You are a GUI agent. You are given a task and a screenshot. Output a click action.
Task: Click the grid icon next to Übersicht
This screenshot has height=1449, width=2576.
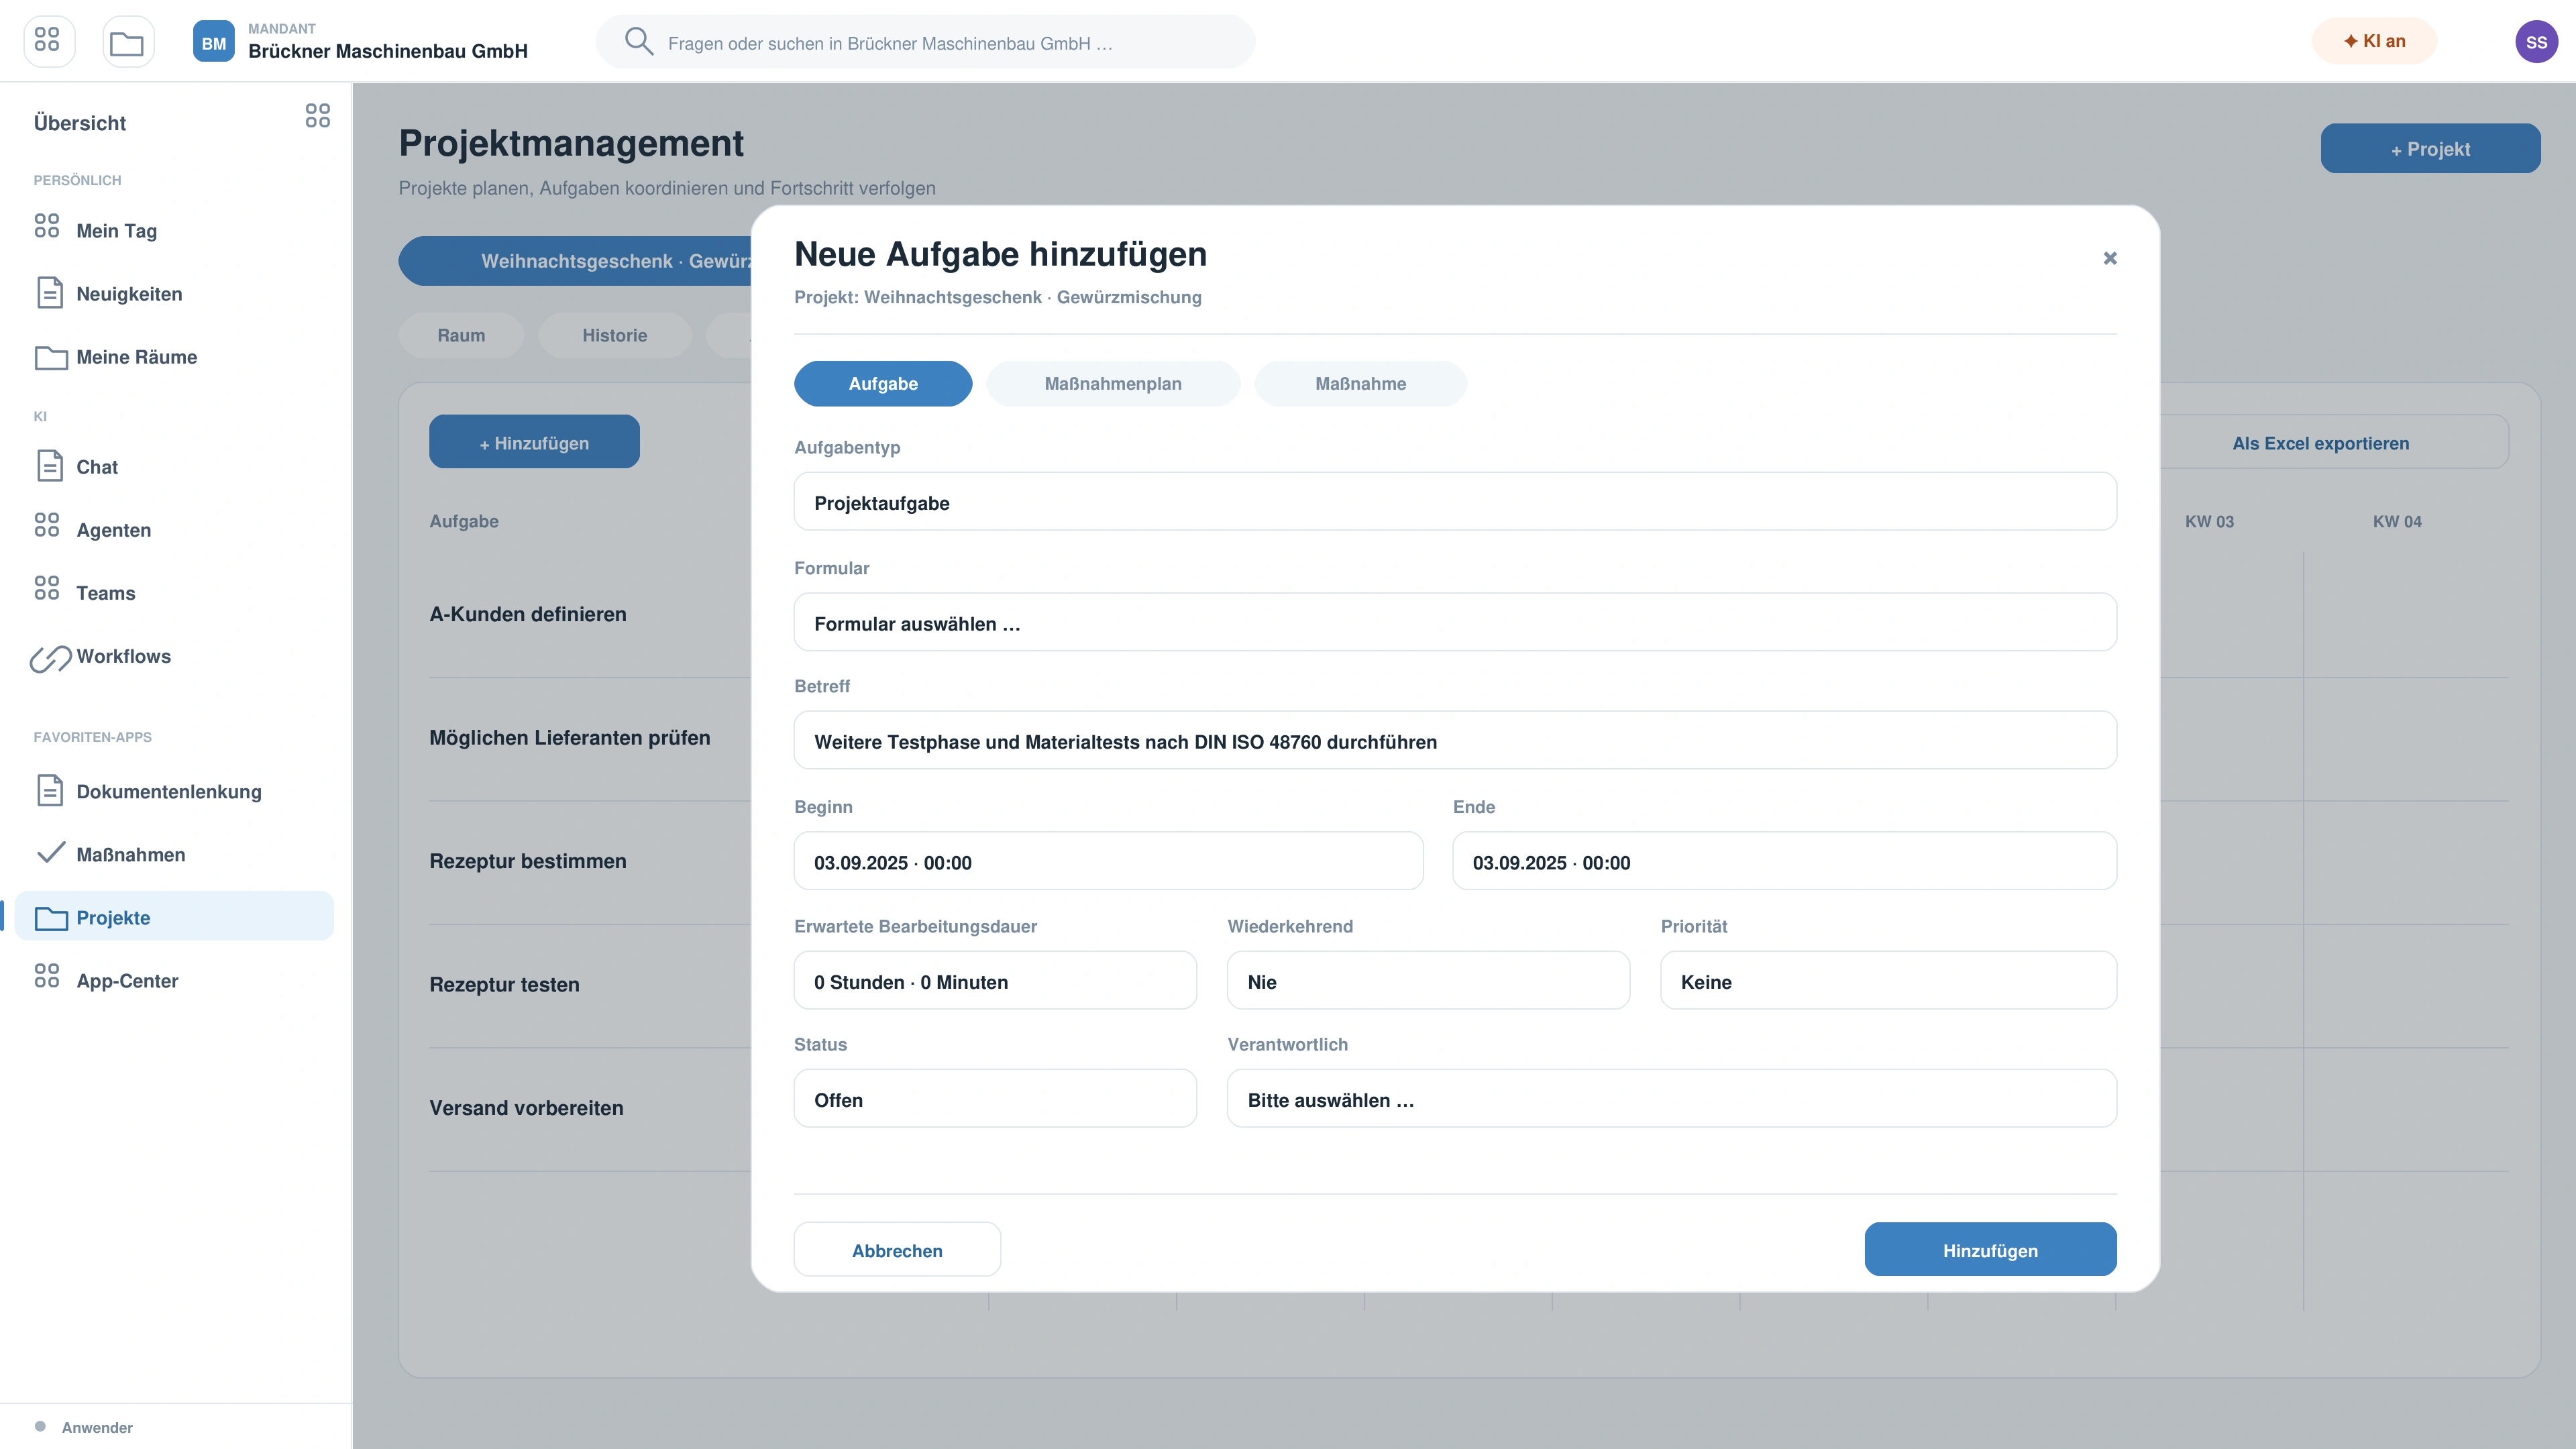(318, 116)
